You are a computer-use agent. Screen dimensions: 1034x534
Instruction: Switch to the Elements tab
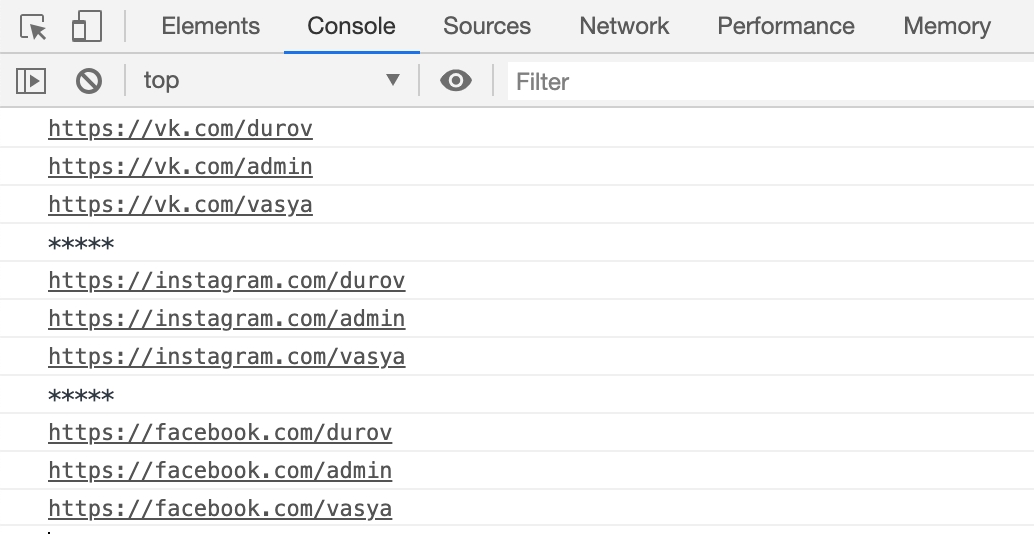click(210, 27)
